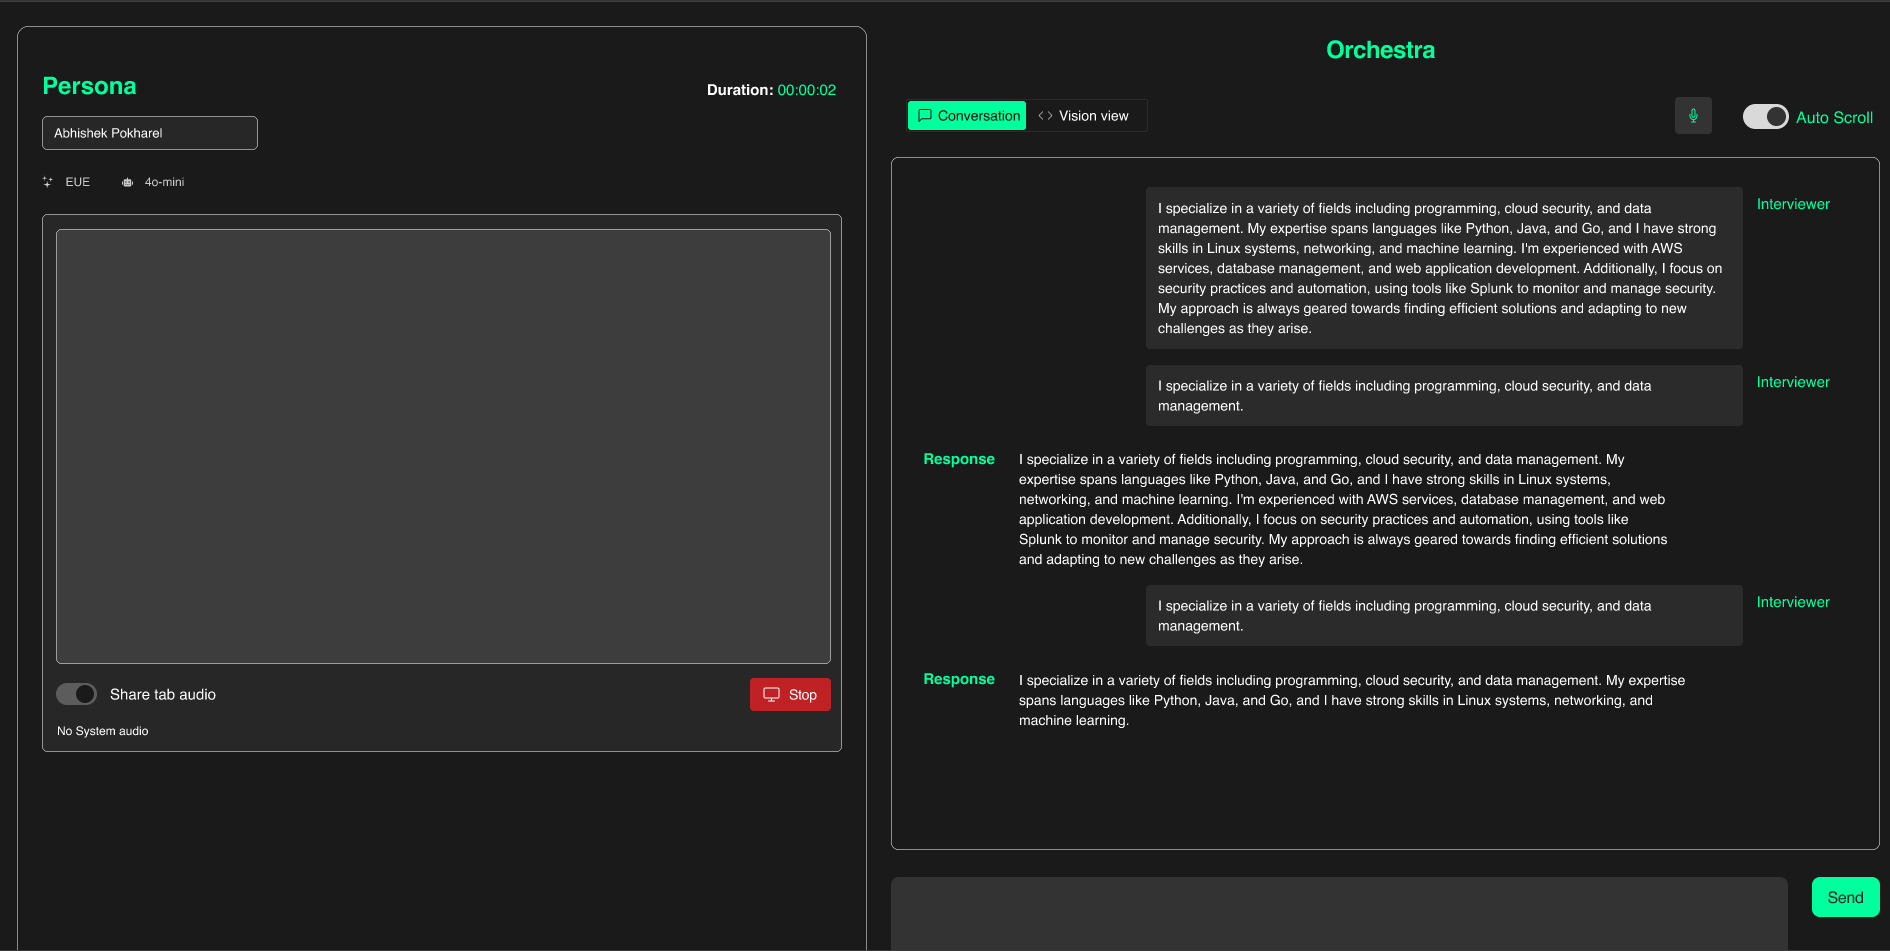Toggle Share tab audio switch
Viewport: 1890px width, 951px height.
pyautogui.click(x=76, y=694)
